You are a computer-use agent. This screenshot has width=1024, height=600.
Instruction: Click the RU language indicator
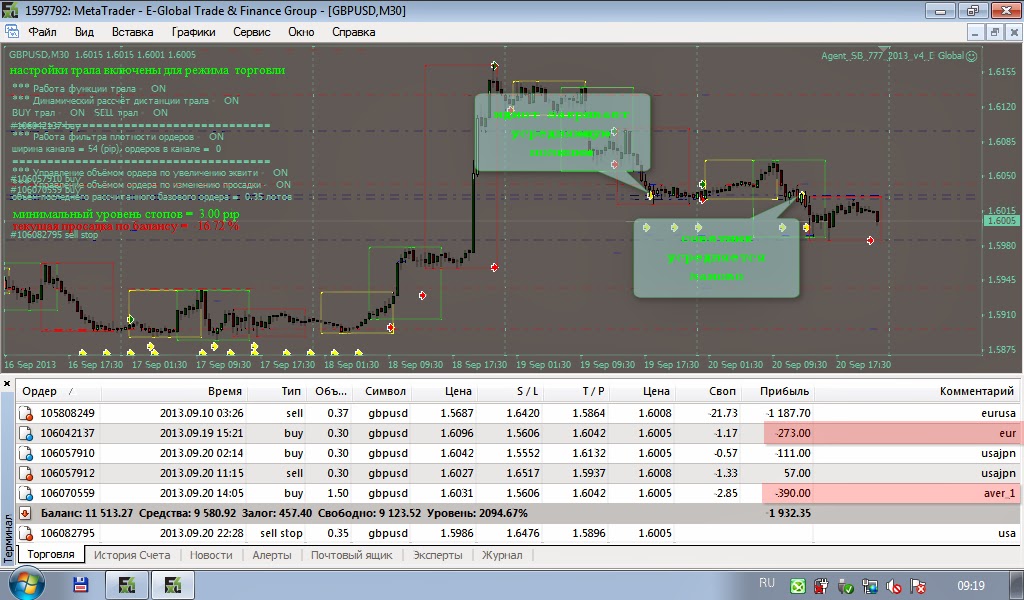point(767,583)
